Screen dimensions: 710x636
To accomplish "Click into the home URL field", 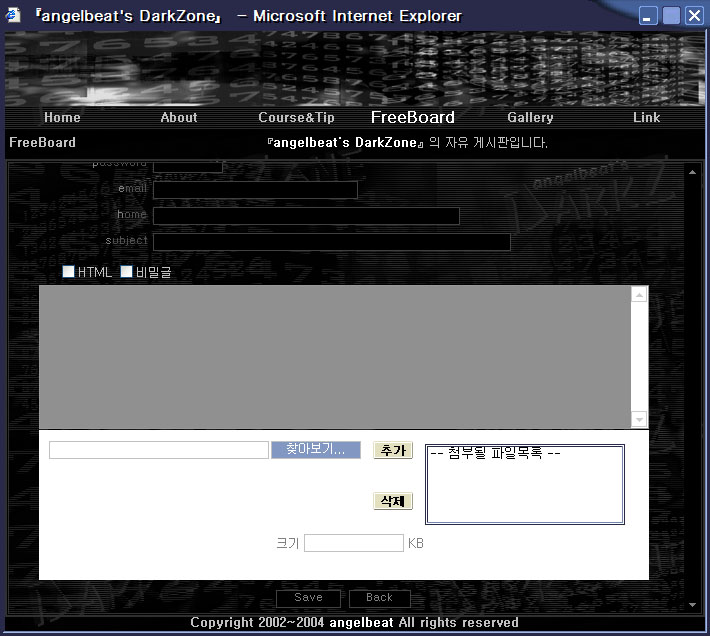I will (x=307, y=216).
